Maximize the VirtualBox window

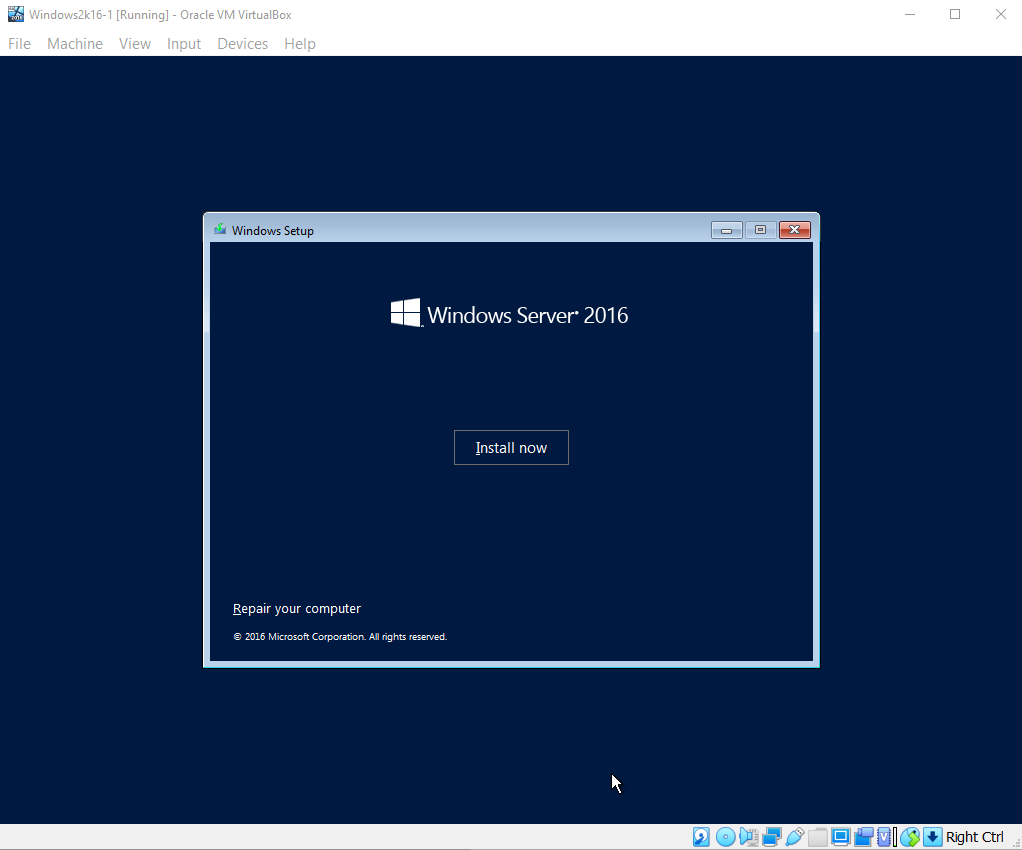click(955, 14)
